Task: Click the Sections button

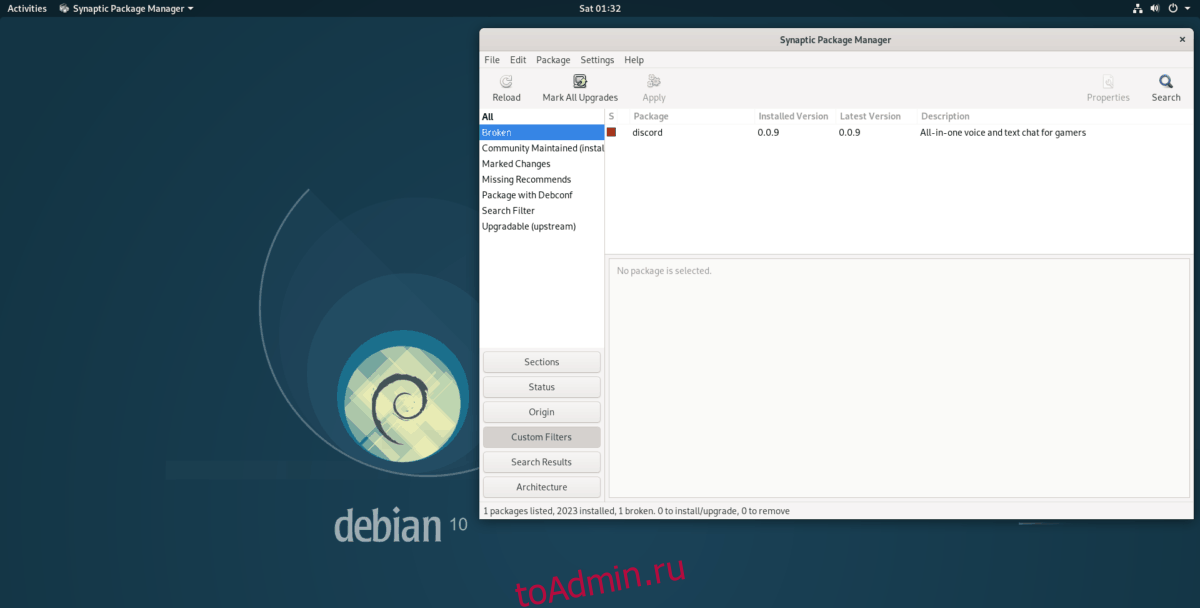Action: [x=541, y=362]
